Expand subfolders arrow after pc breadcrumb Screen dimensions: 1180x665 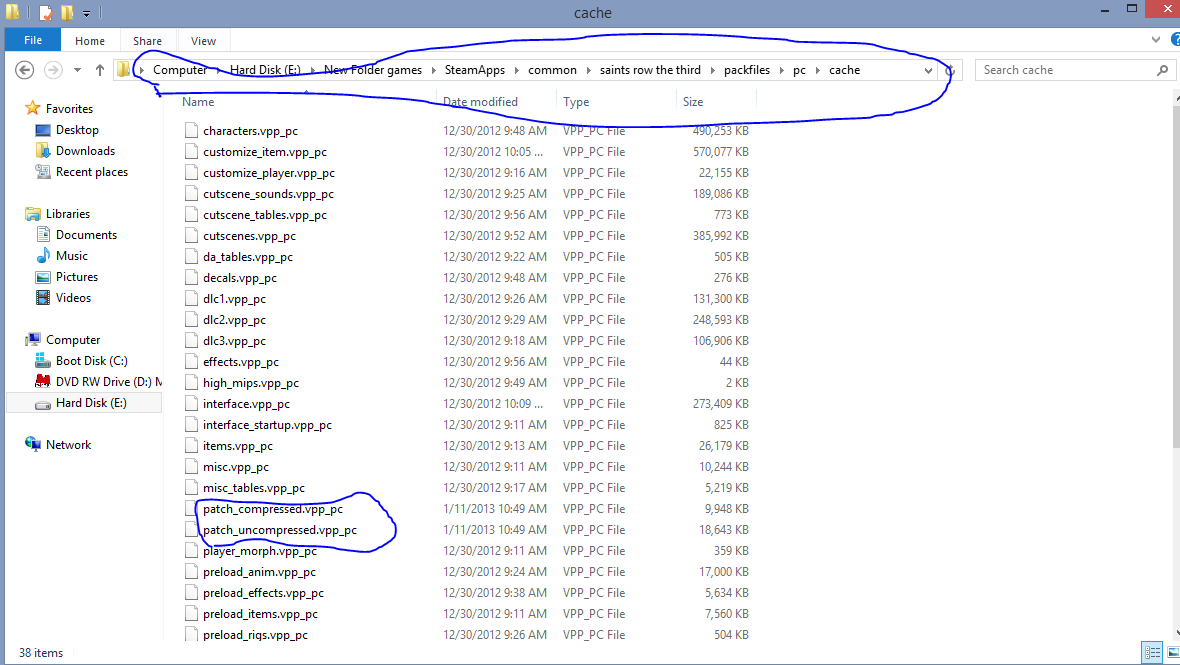(817, 70)
